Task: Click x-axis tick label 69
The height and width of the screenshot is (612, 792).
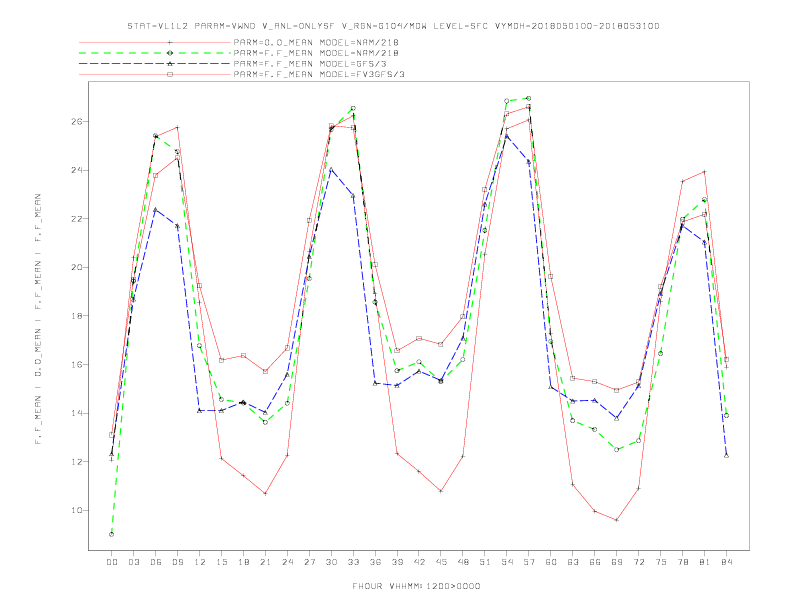Action: [617, 562]
